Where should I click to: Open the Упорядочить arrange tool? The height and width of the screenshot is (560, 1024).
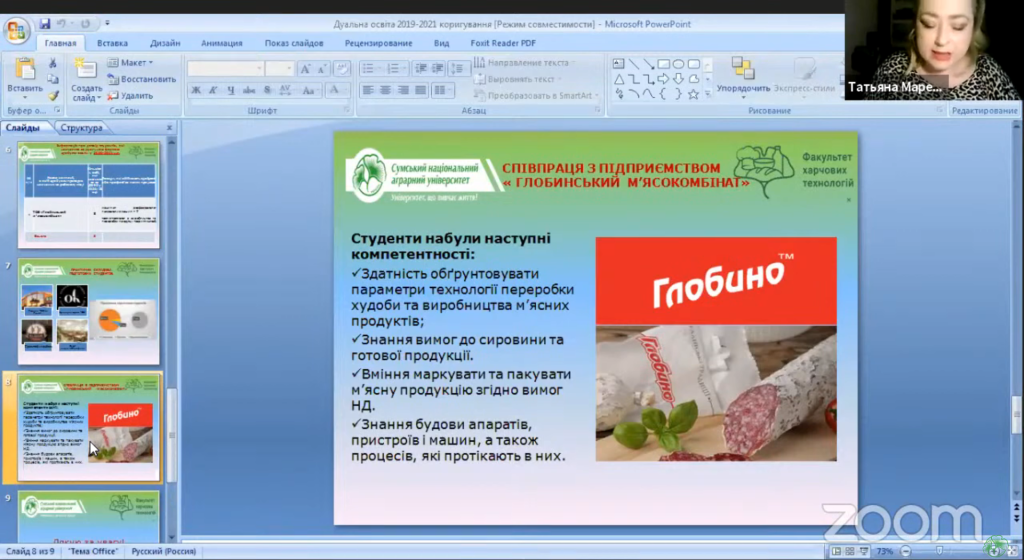(743, 75)
